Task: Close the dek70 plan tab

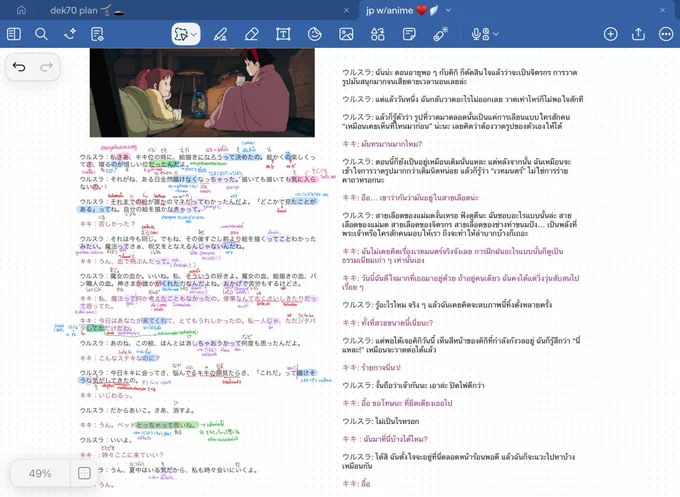Action: pyautogui.click(x=346, y=10)
